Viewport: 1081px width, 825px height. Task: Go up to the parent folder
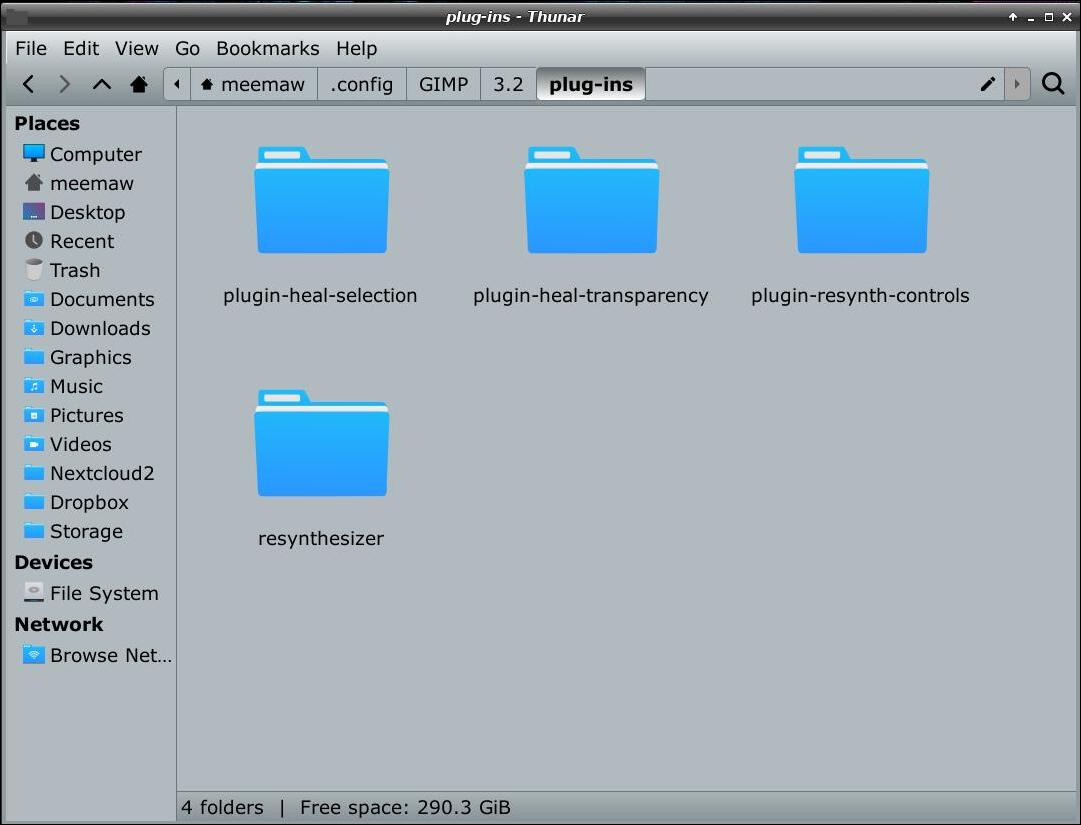101,84
